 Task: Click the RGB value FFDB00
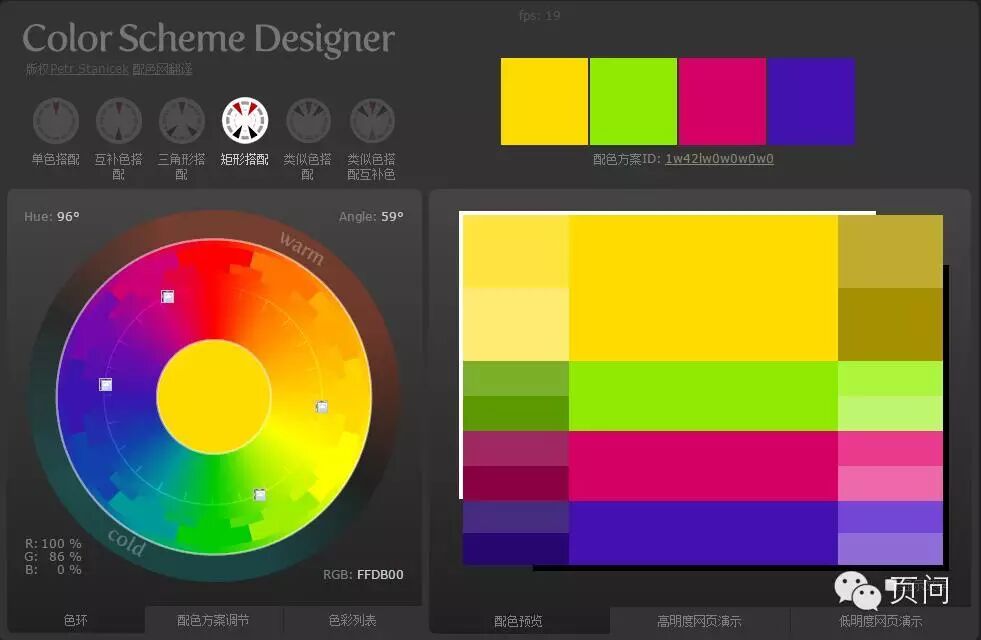pyautogui.click(x=380, y=574)
